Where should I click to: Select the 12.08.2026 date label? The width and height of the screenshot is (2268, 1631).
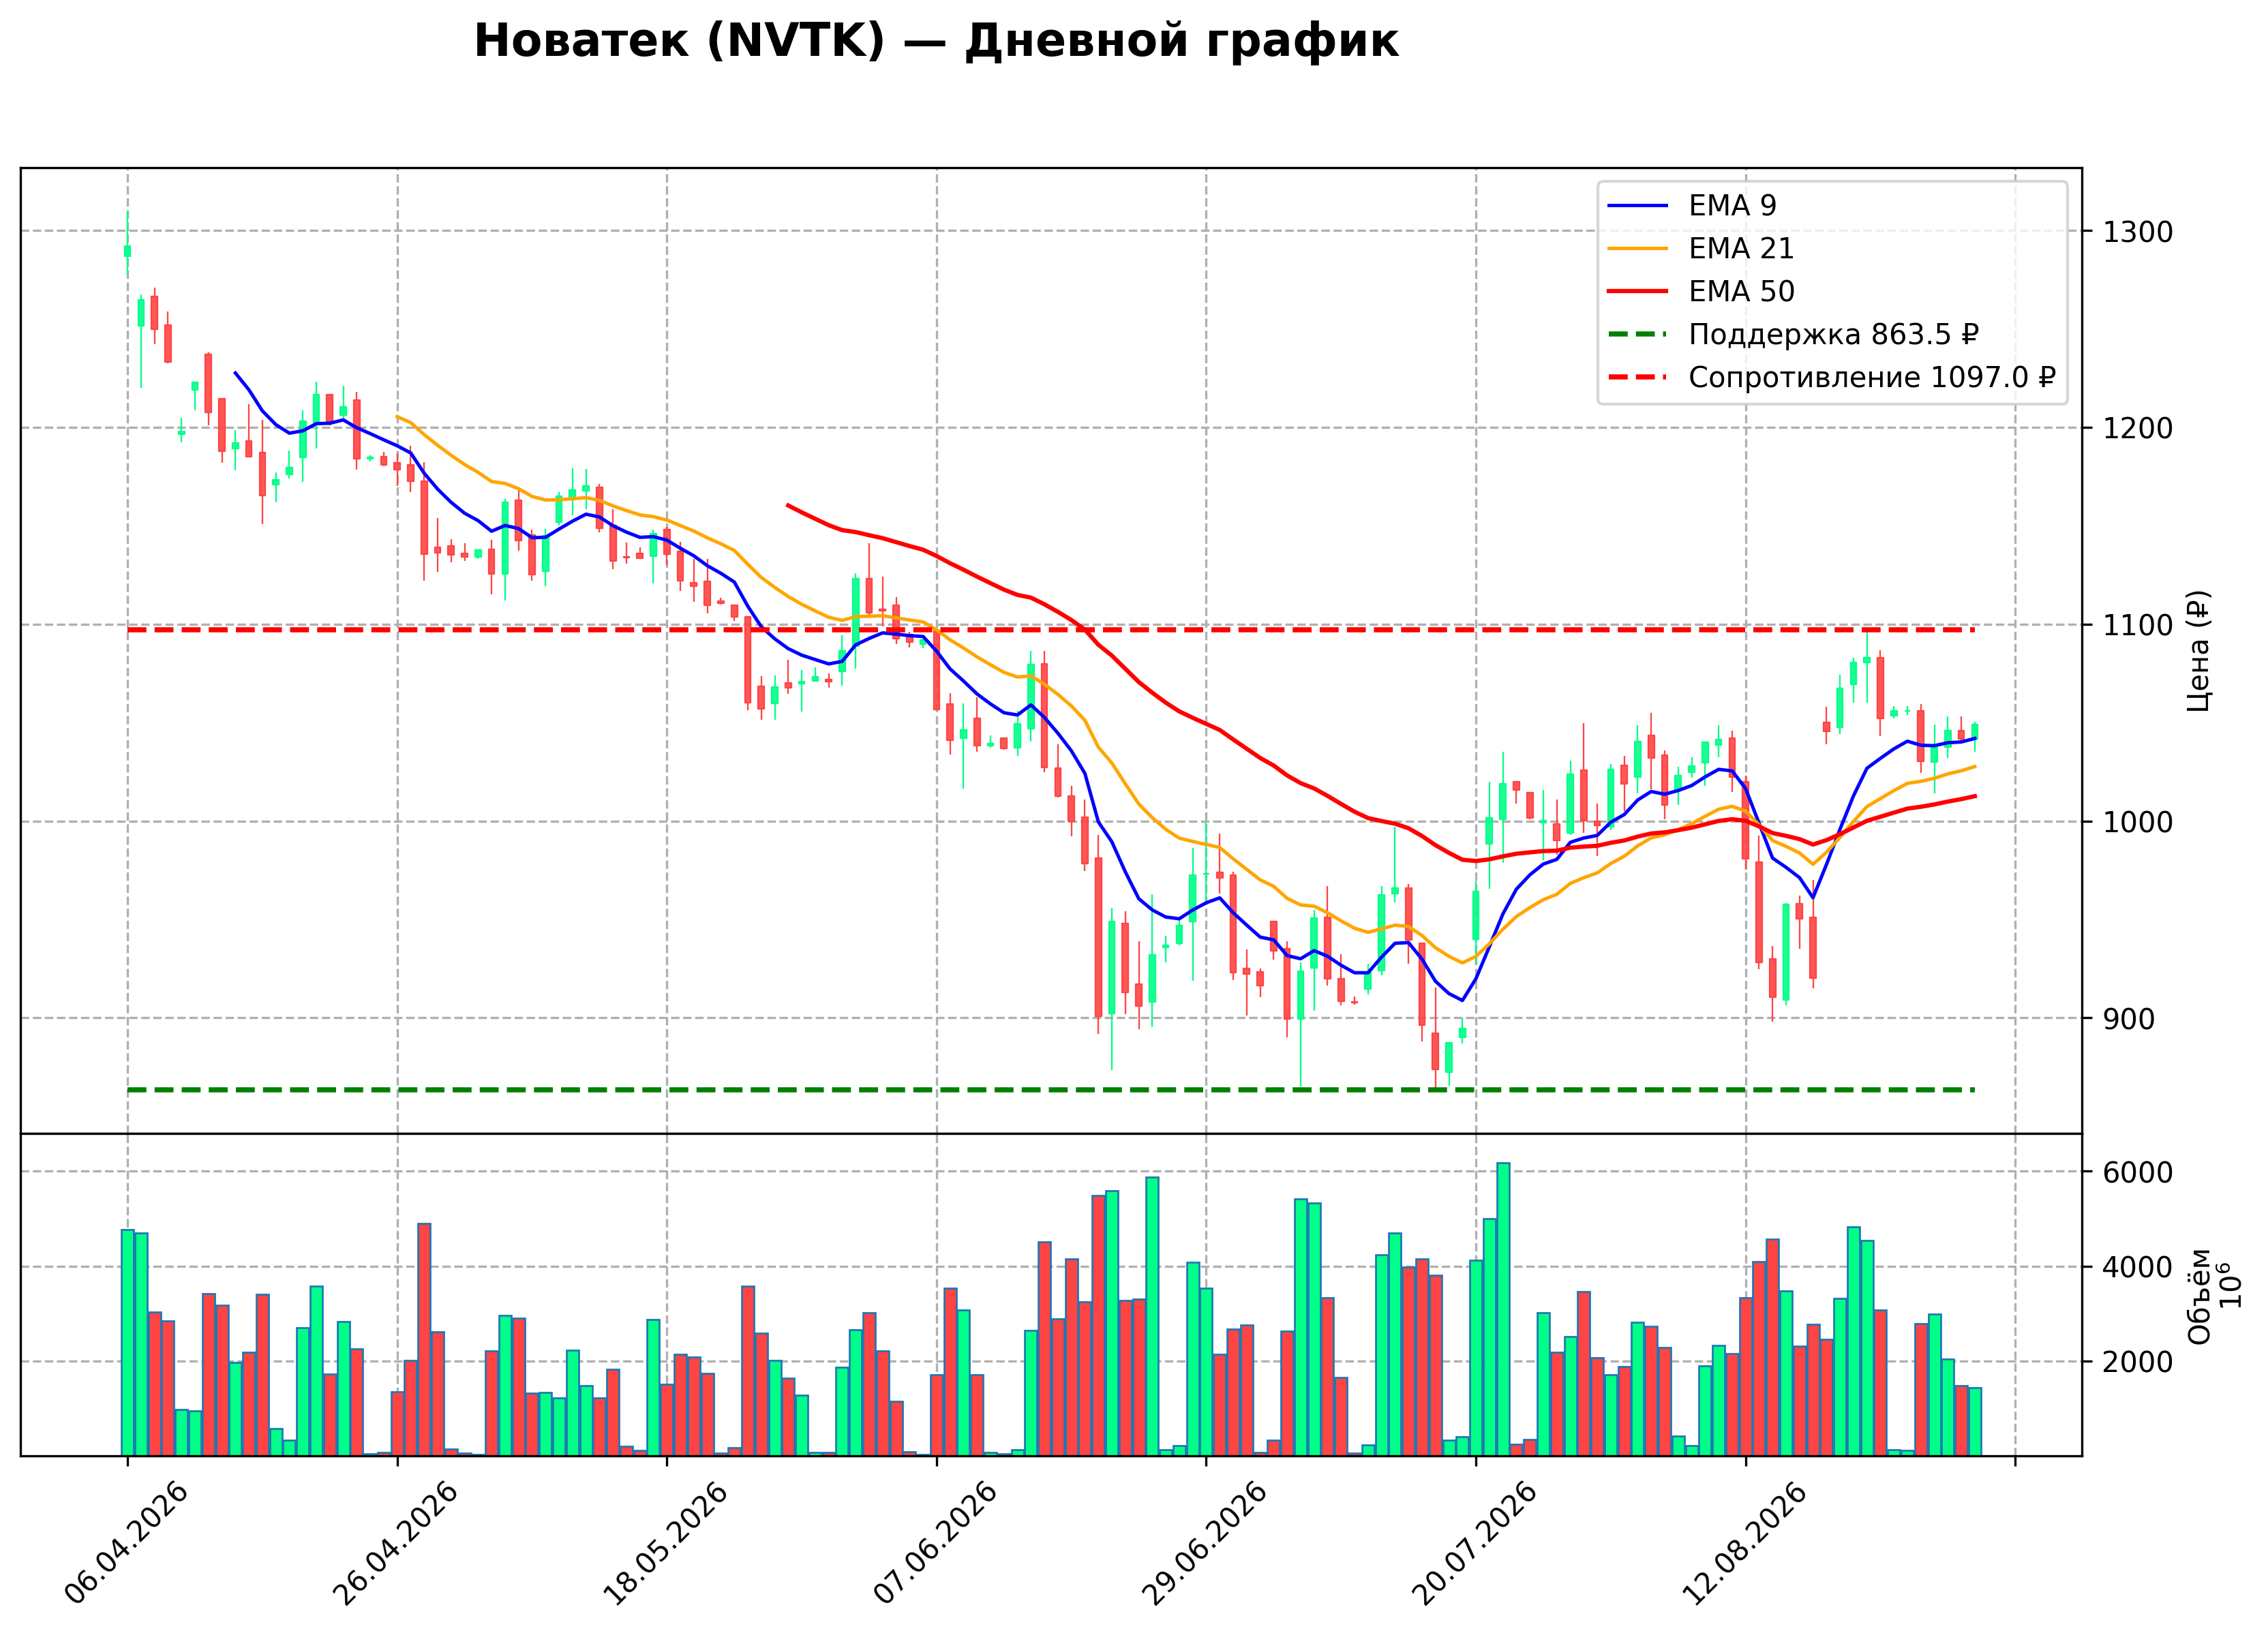click(x=1745, y=1544)
